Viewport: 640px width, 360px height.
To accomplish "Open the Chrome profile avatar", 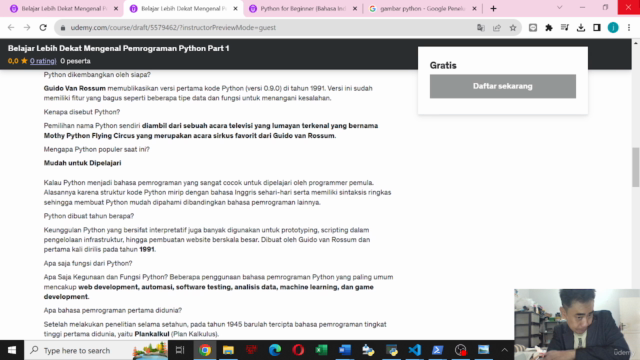I will pyautogui.click(x=613, y=28).
